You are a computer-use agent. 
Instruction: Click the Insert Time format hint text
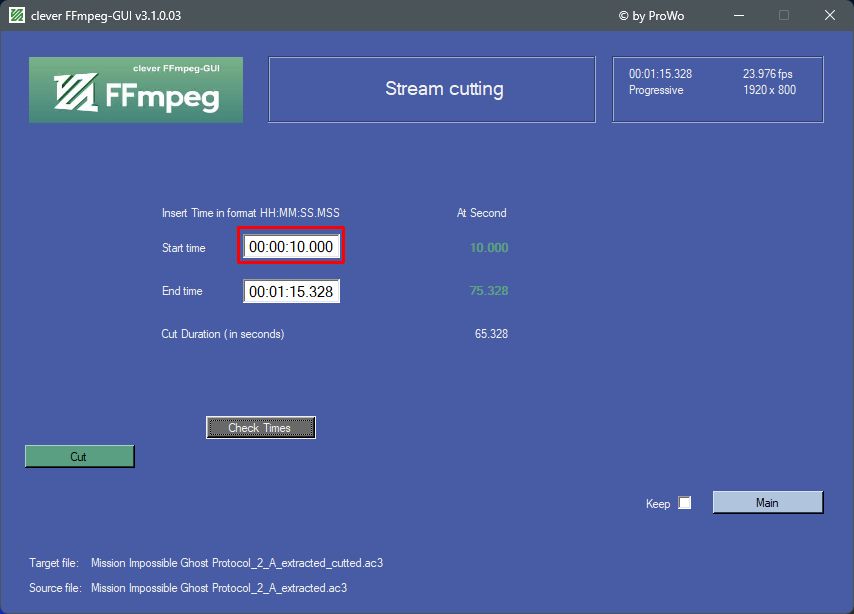(251, 213)
